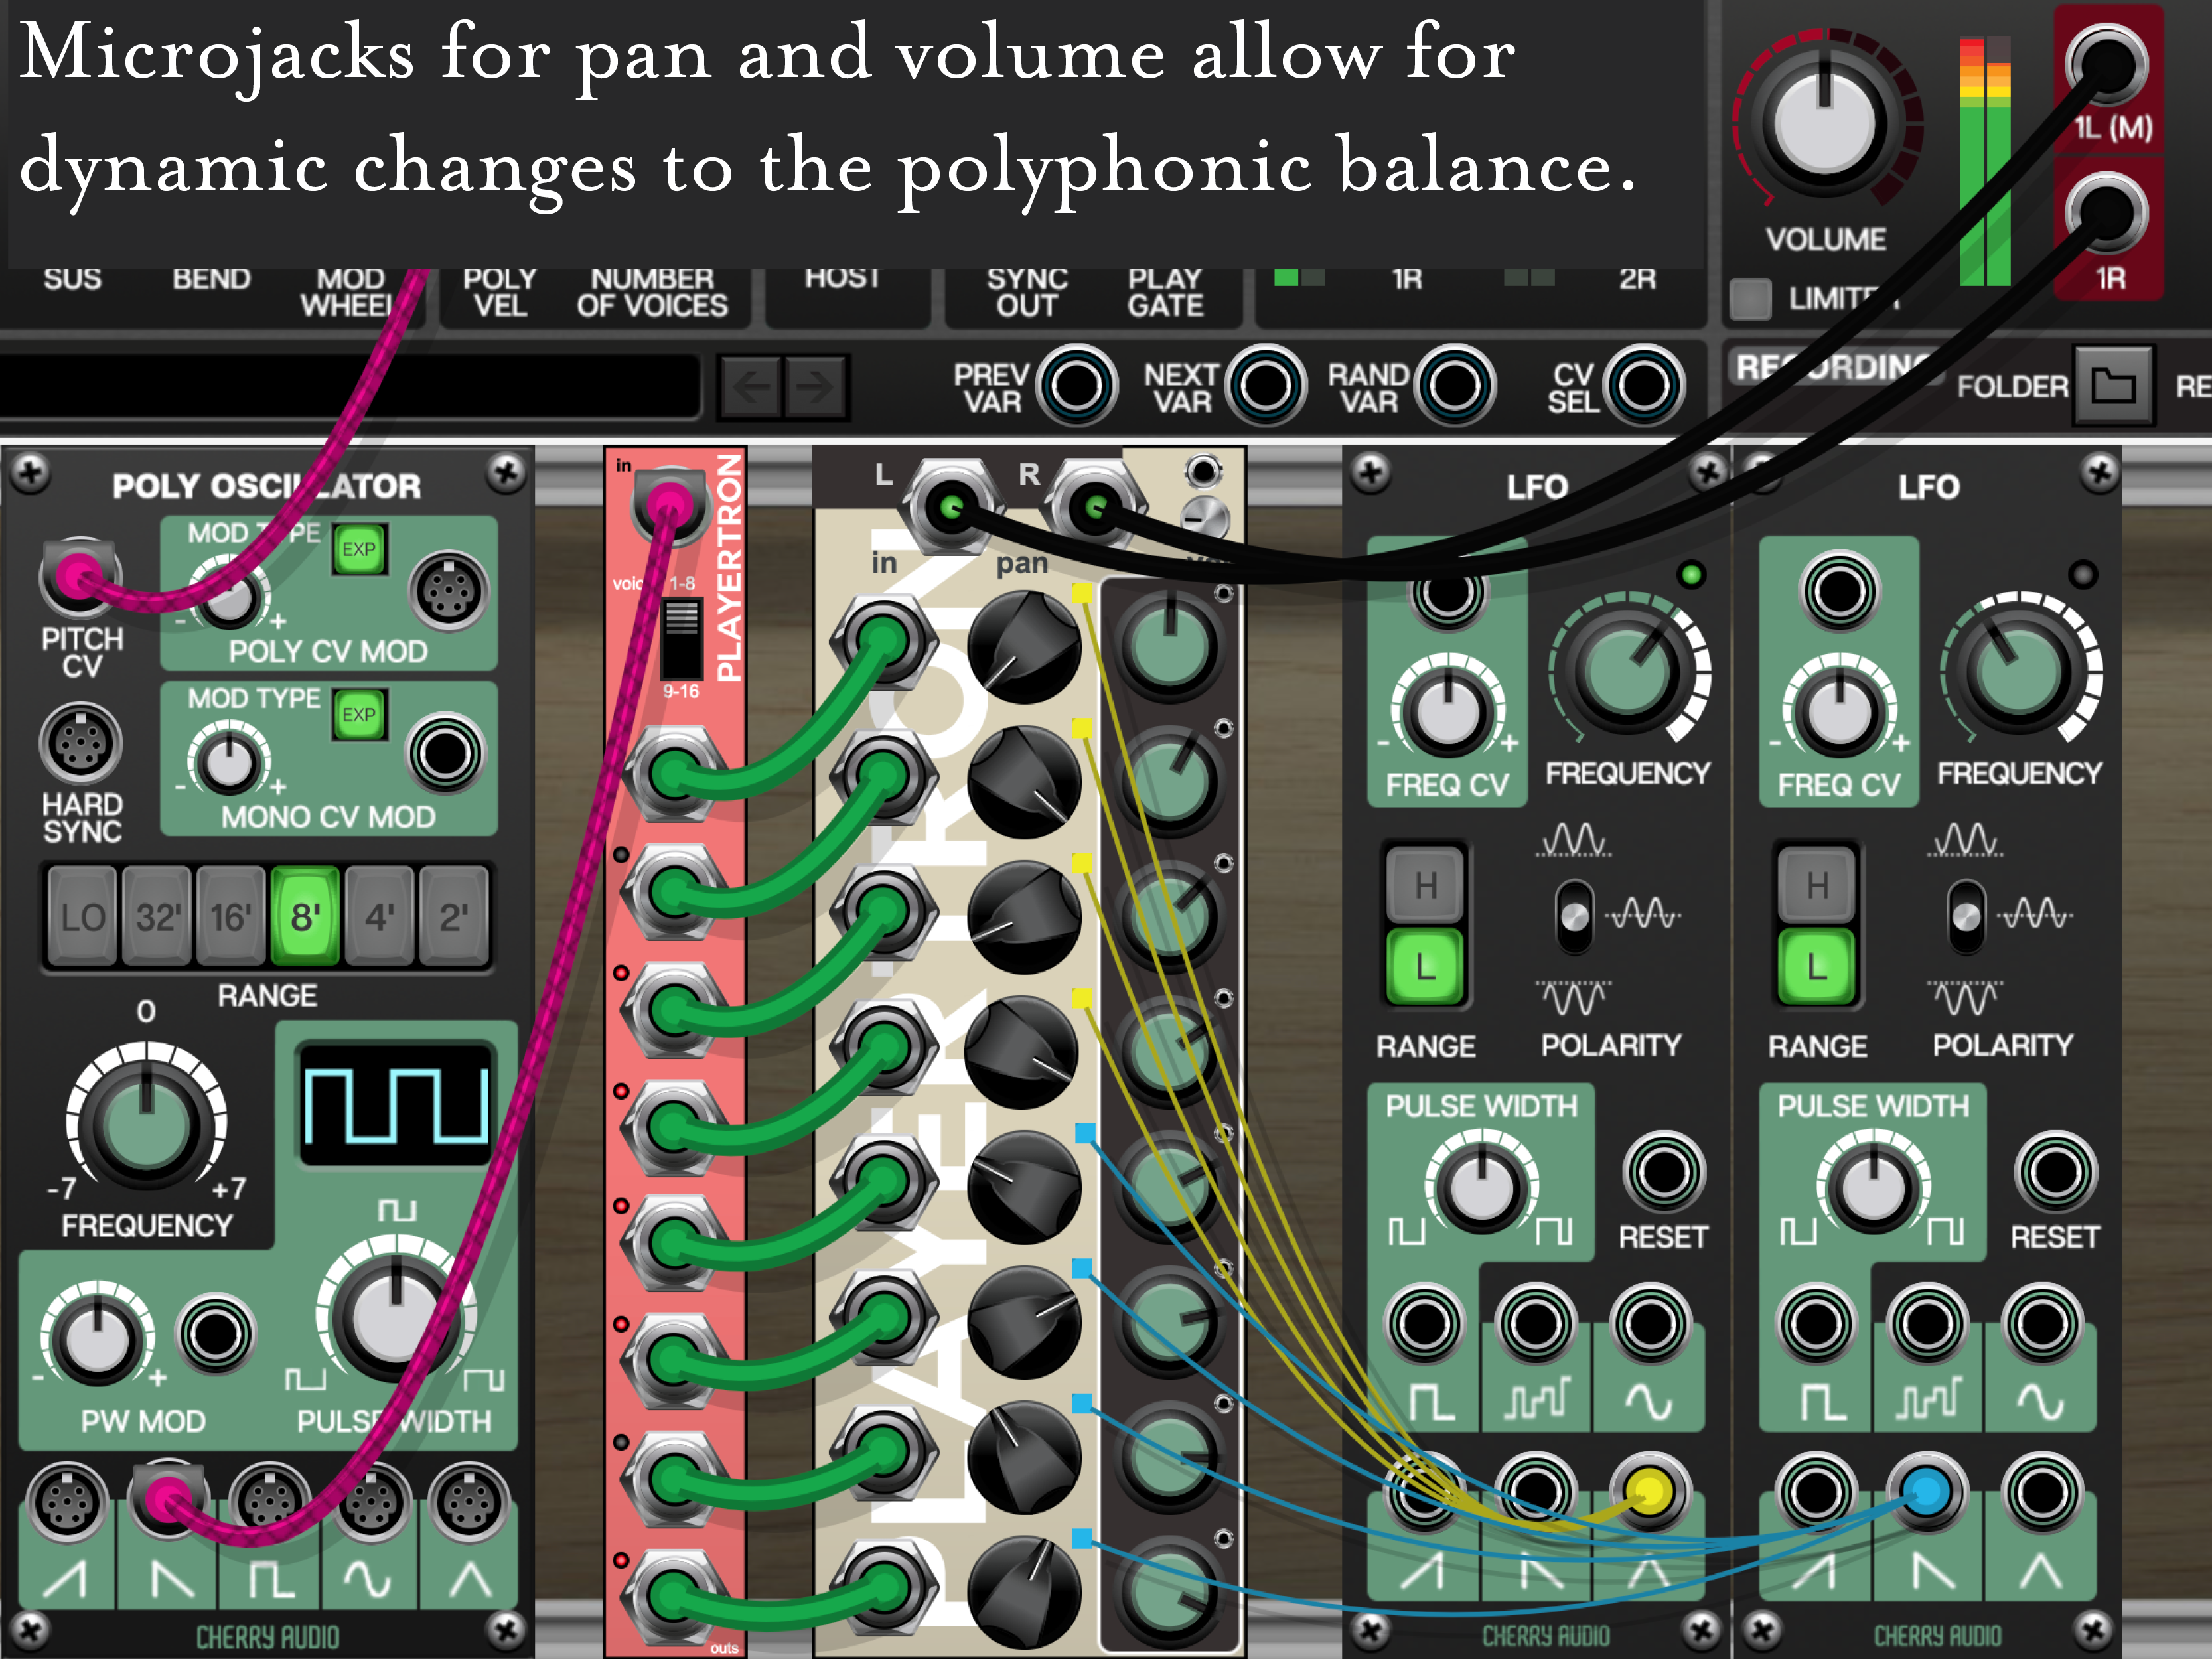Screen dimensions: 2212x1659
Task: Click the NEXT VAR input jack
Action: [1265, 386]
